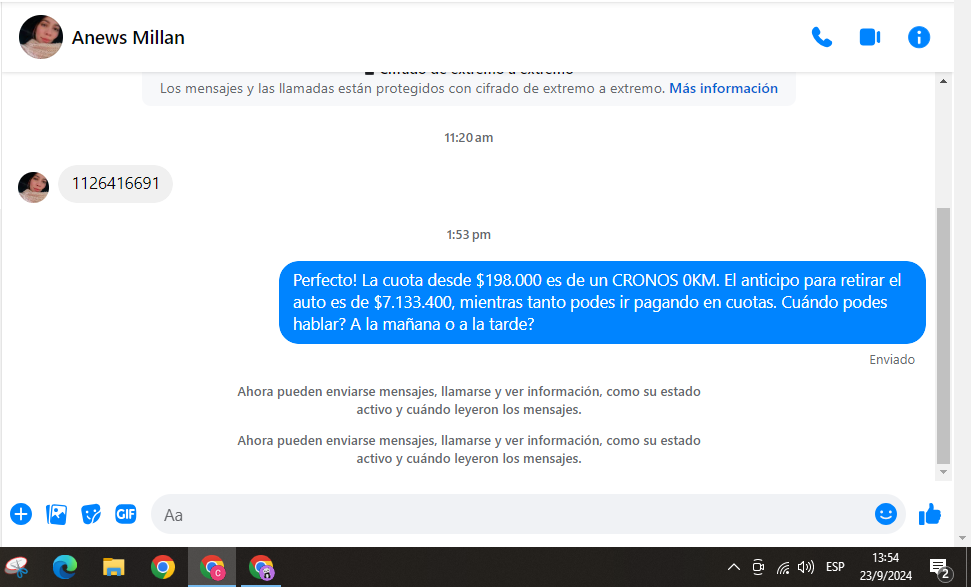Switch the ESP input language
Viewport: 971px width, 587px height.
835,567
